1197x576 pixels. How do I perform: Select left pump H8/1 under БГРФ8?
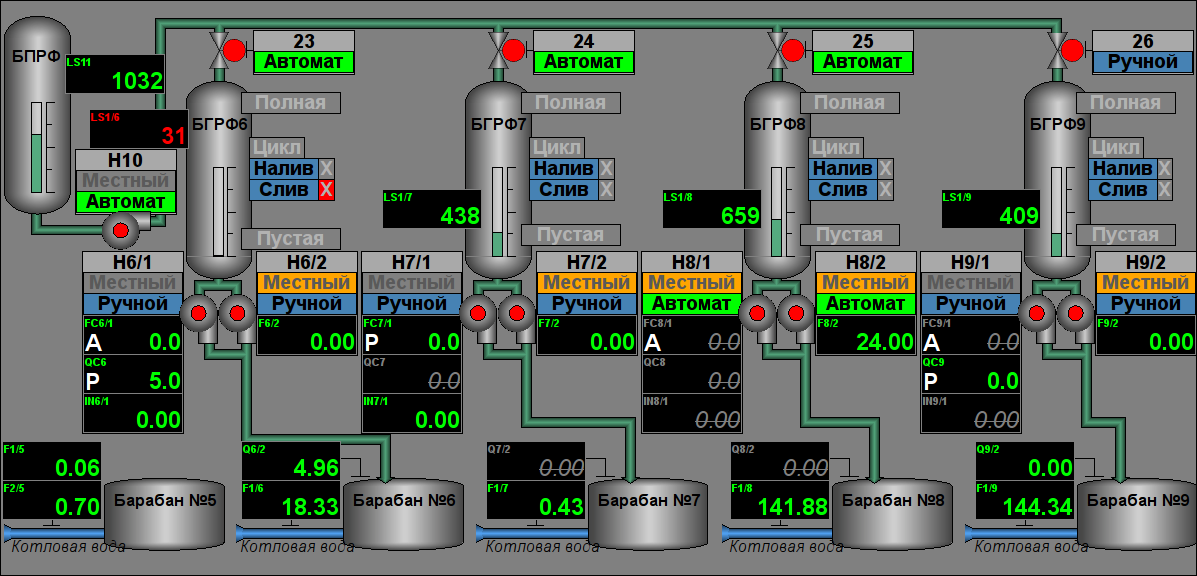(x=757, y=313)
